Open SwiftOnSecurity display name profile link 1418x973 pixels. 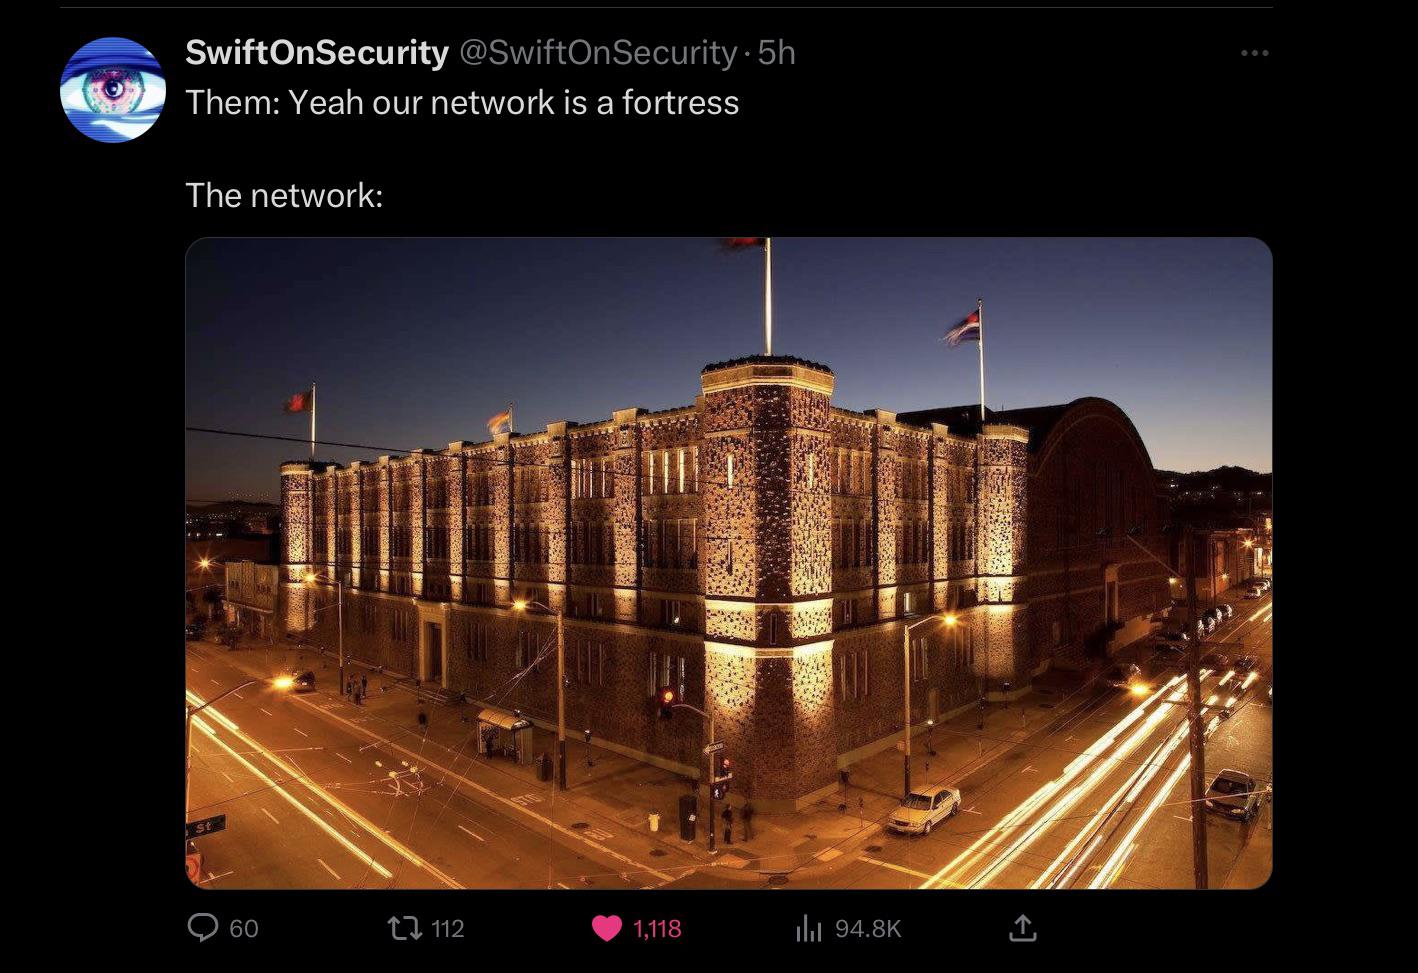click(x=317, y=53)
